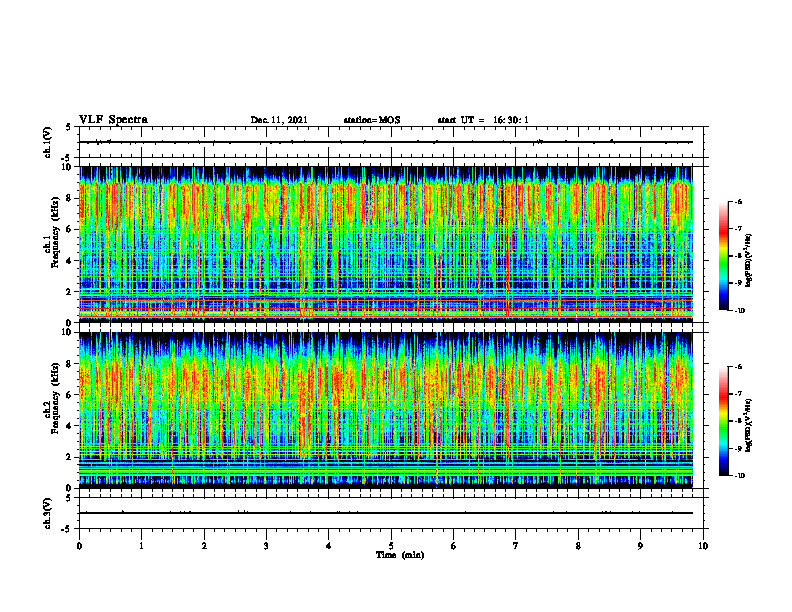Click the time axis tick label "1"

141,546
